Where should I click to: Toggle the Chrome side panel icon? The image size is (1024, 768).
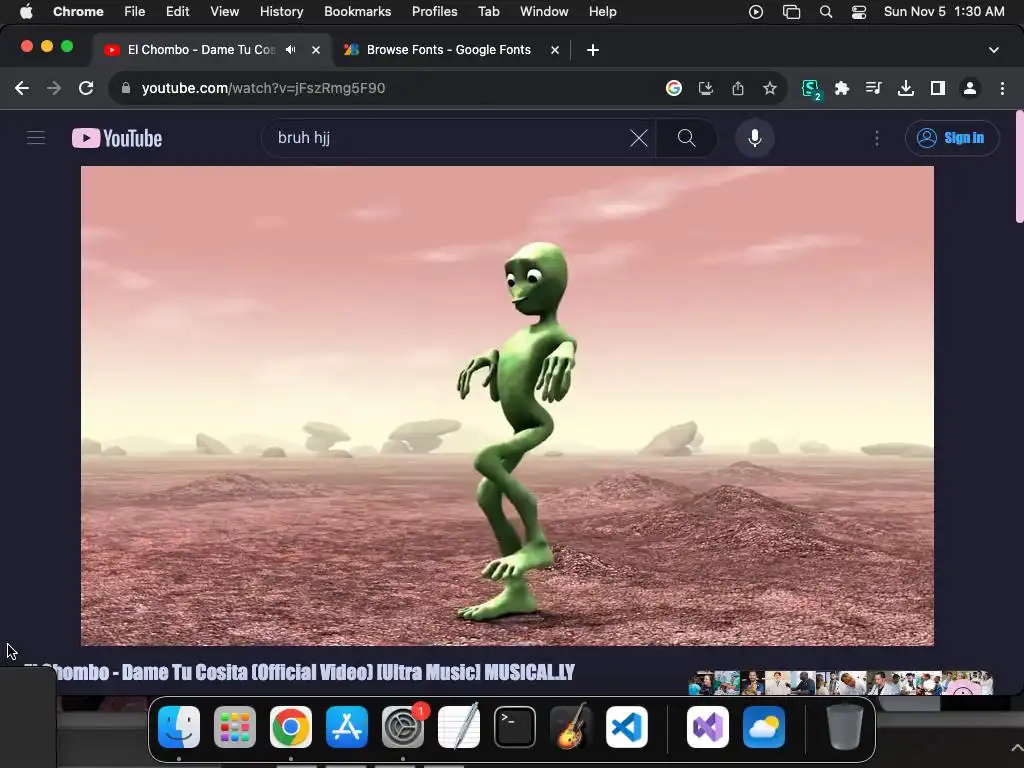tap(938, 88)
